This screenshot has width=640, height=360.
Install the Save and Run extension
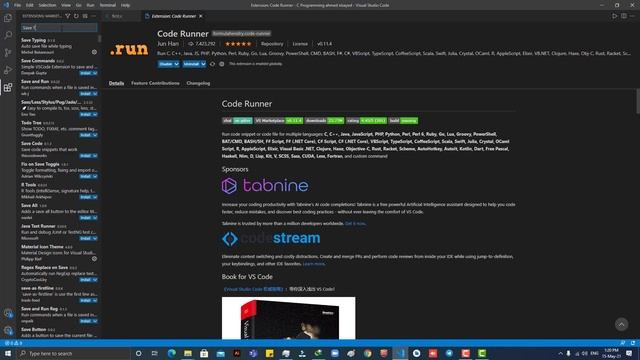(88, 94)
